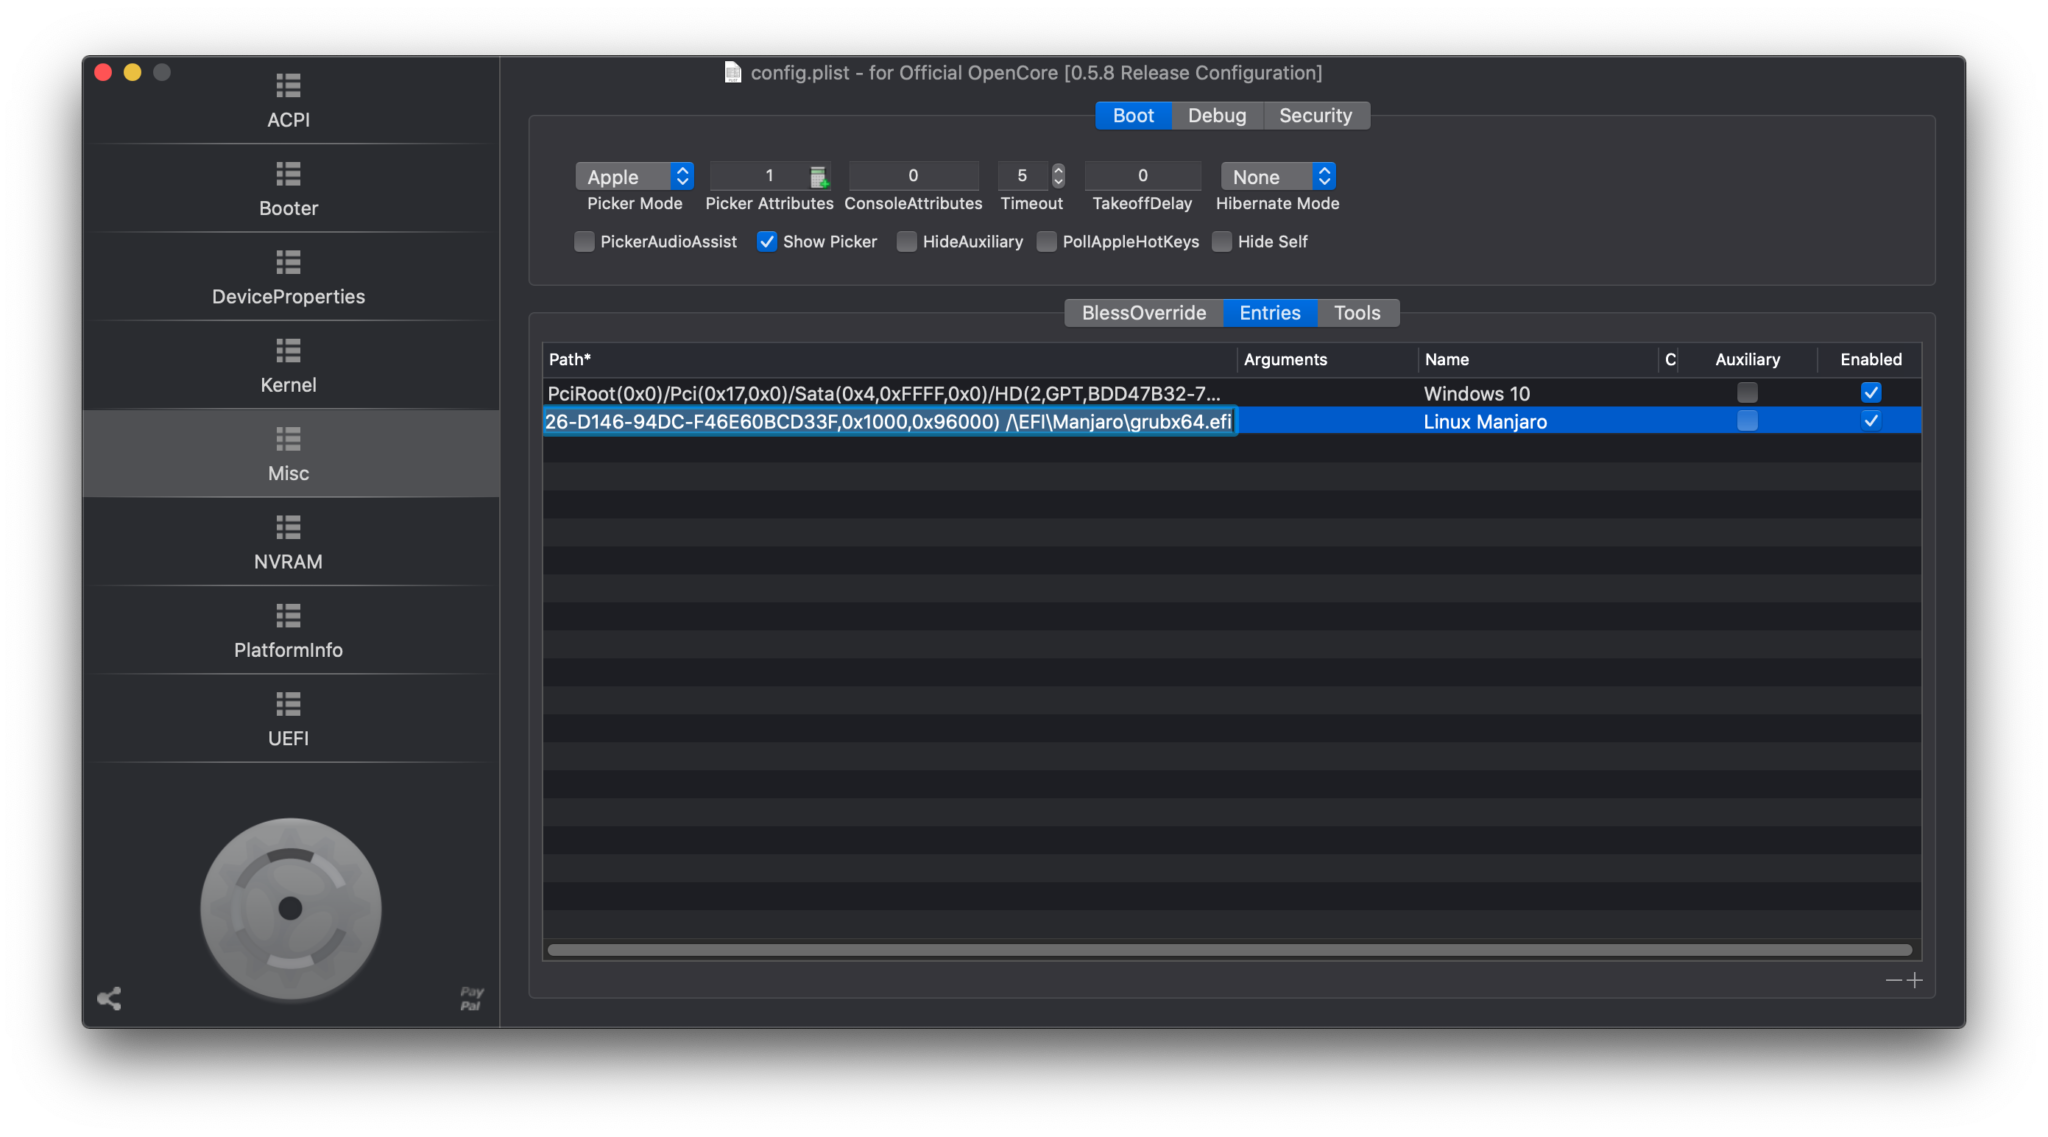
Task: Disable the Show Picker checkbox
Action: [x=767, y=241]
